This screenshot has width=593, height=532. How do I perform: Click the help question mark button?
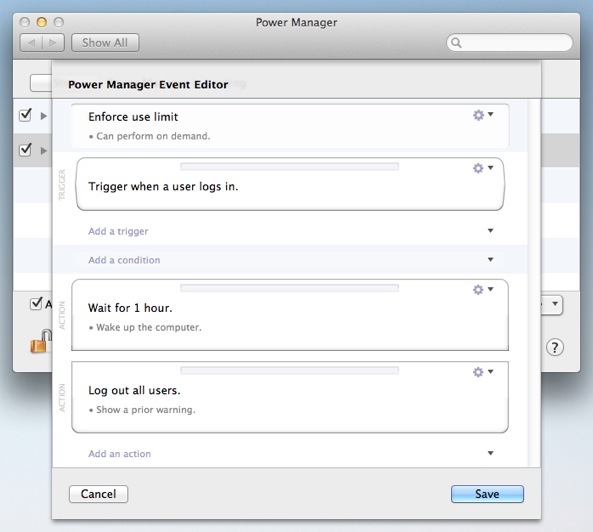tap(554, 347)
